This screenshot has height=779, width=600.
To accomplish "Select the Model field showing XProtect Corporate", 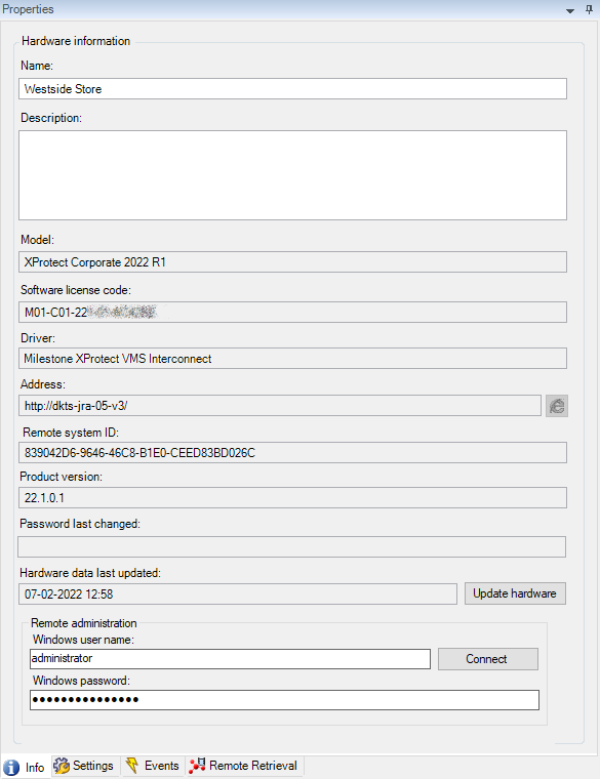I will coord(292,262).
